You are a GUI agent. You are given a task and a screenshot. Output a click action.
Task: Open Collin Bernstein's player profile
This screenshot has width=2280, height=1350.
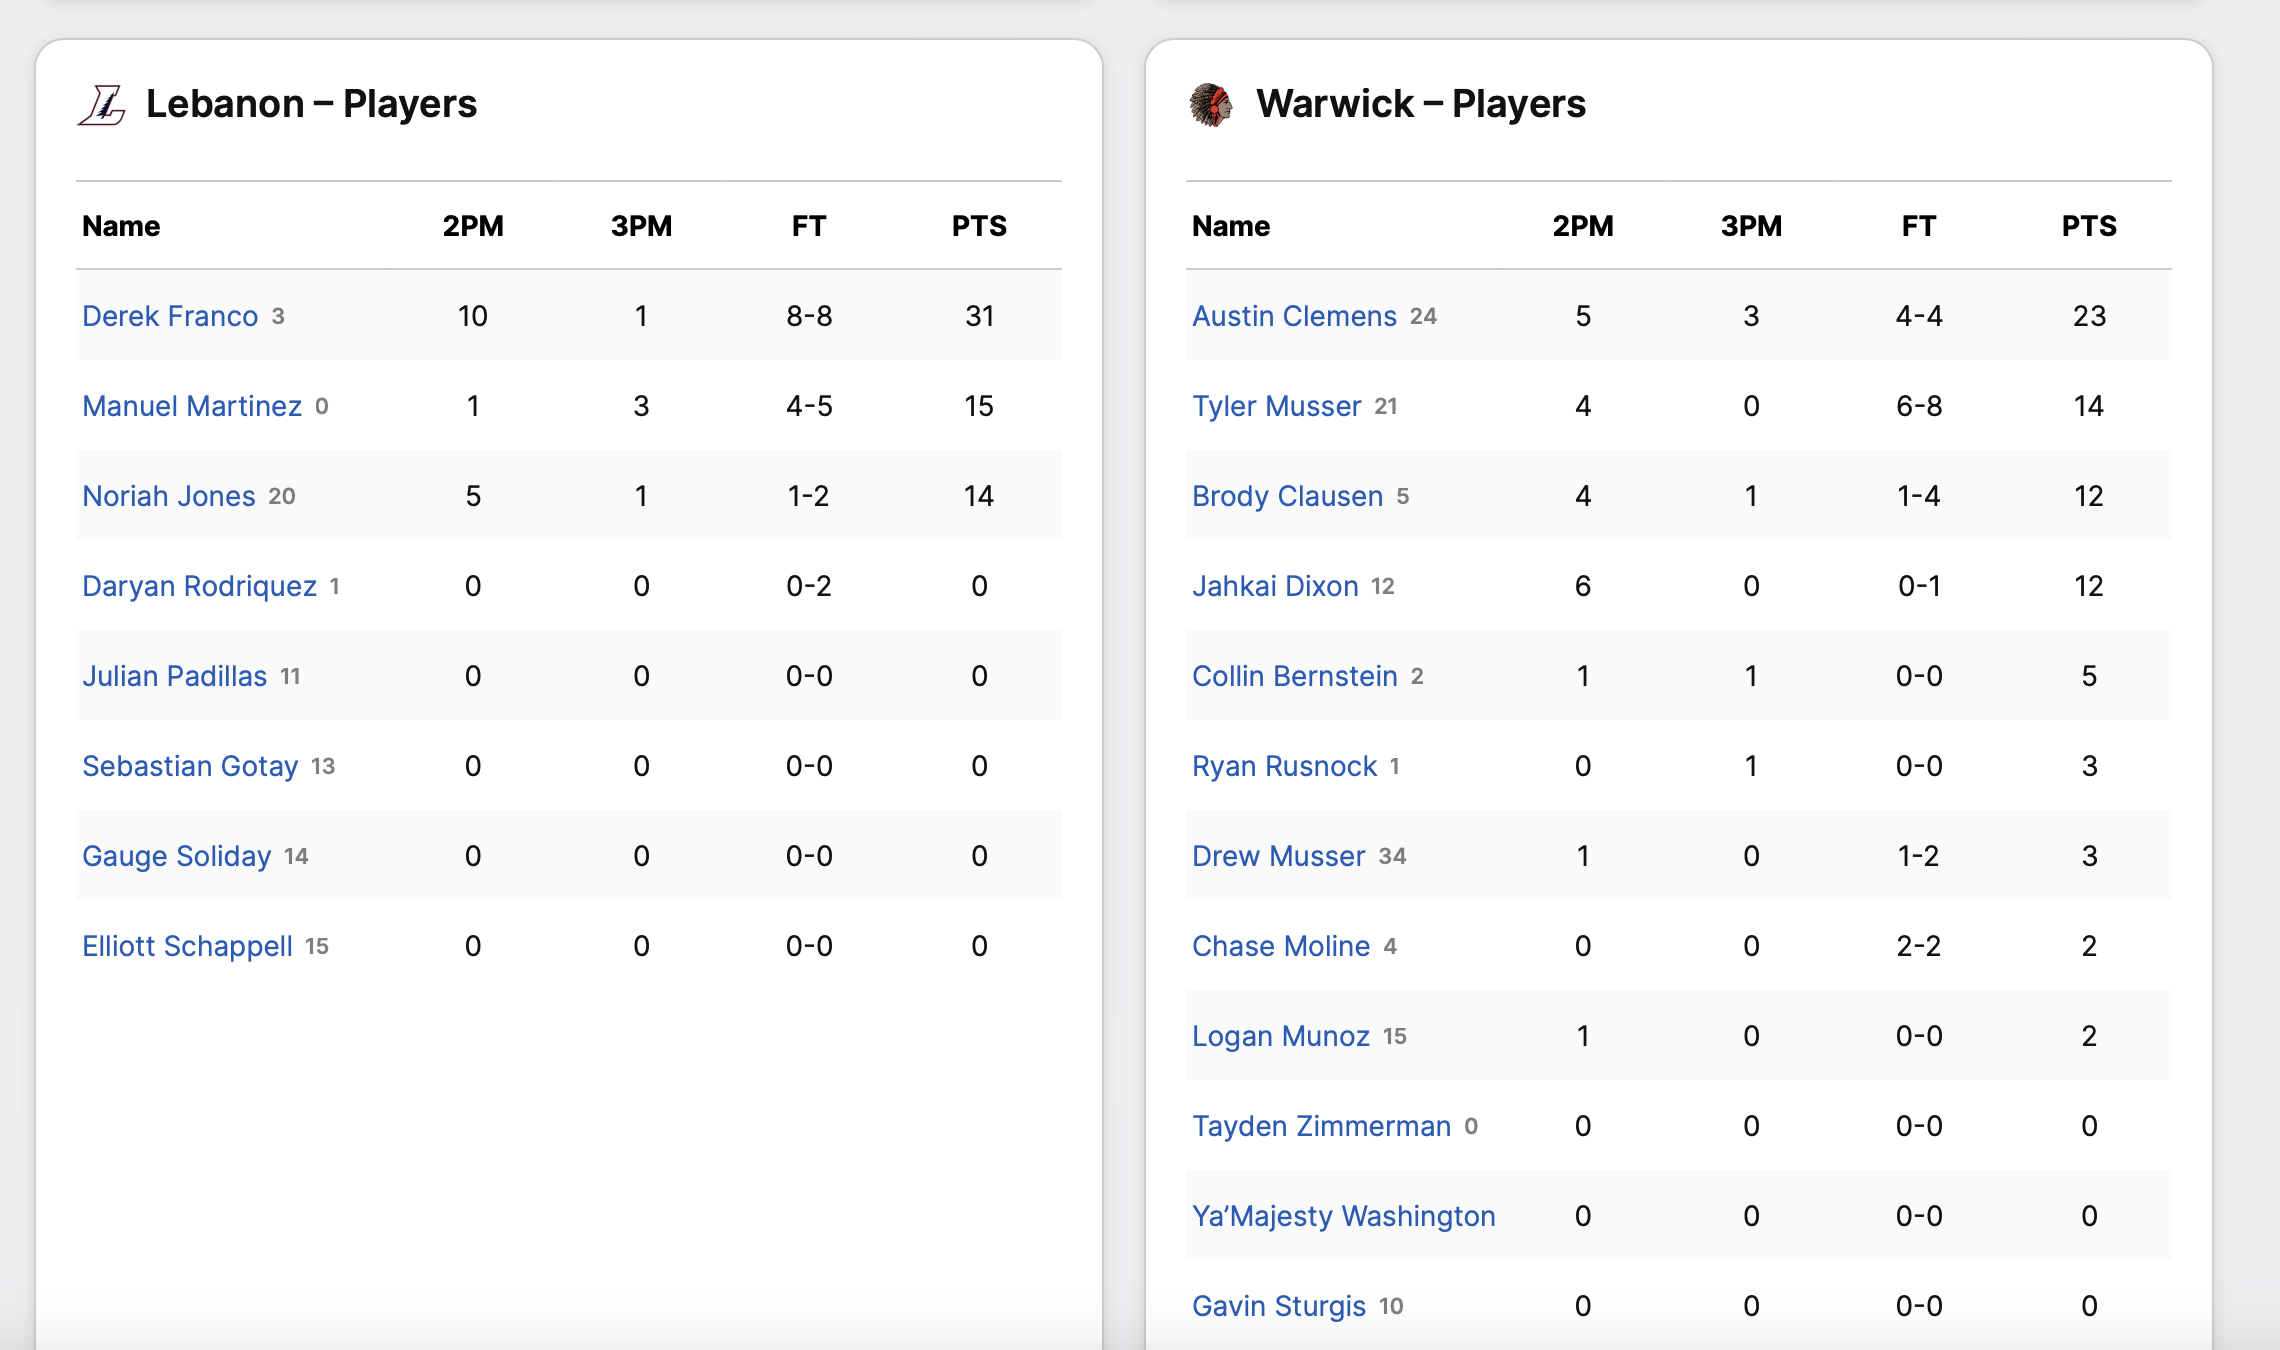[1294, 676]
